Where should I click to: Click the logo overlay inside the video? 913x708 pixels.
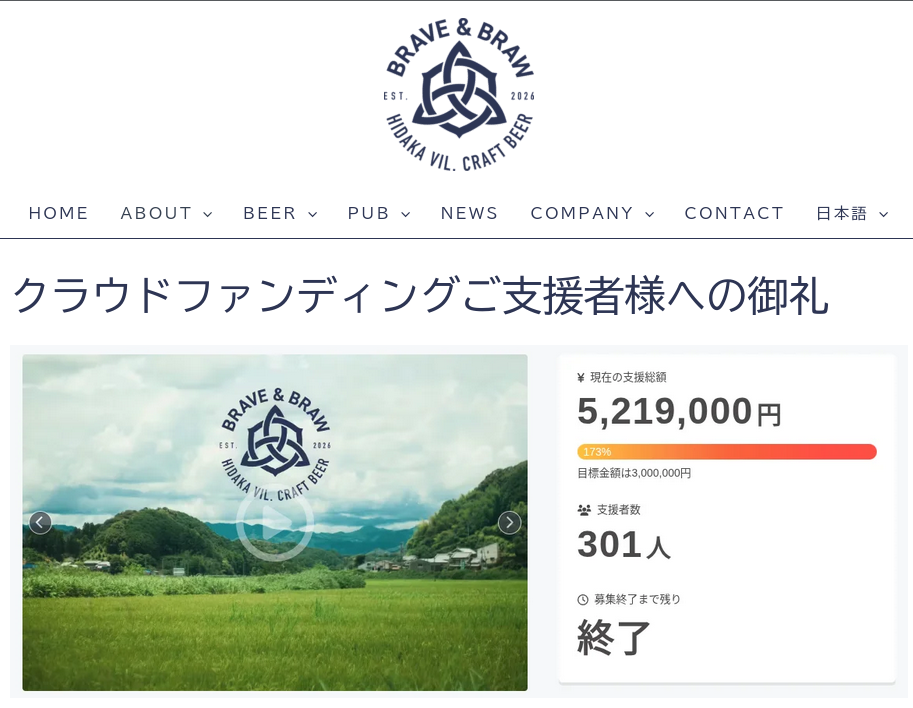(x=275, y=438)
